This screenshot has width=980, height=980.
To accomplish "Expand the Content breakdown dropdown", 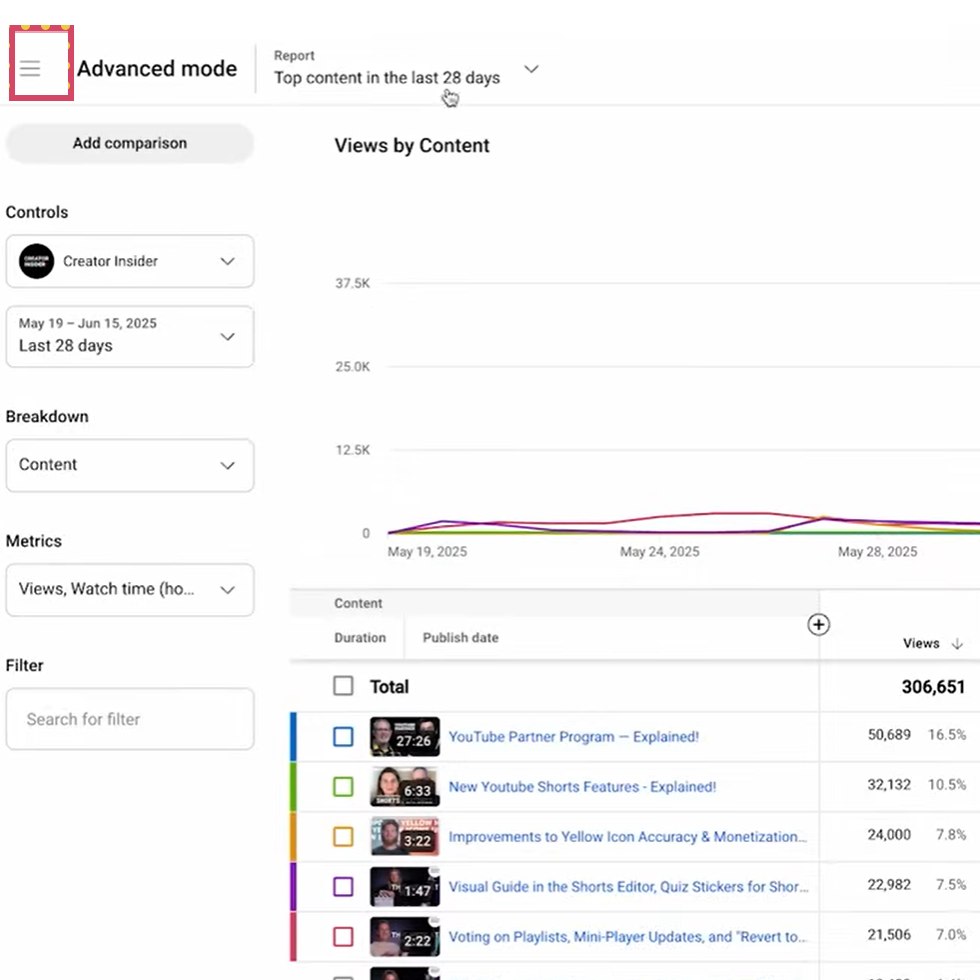I will [130, 465].
